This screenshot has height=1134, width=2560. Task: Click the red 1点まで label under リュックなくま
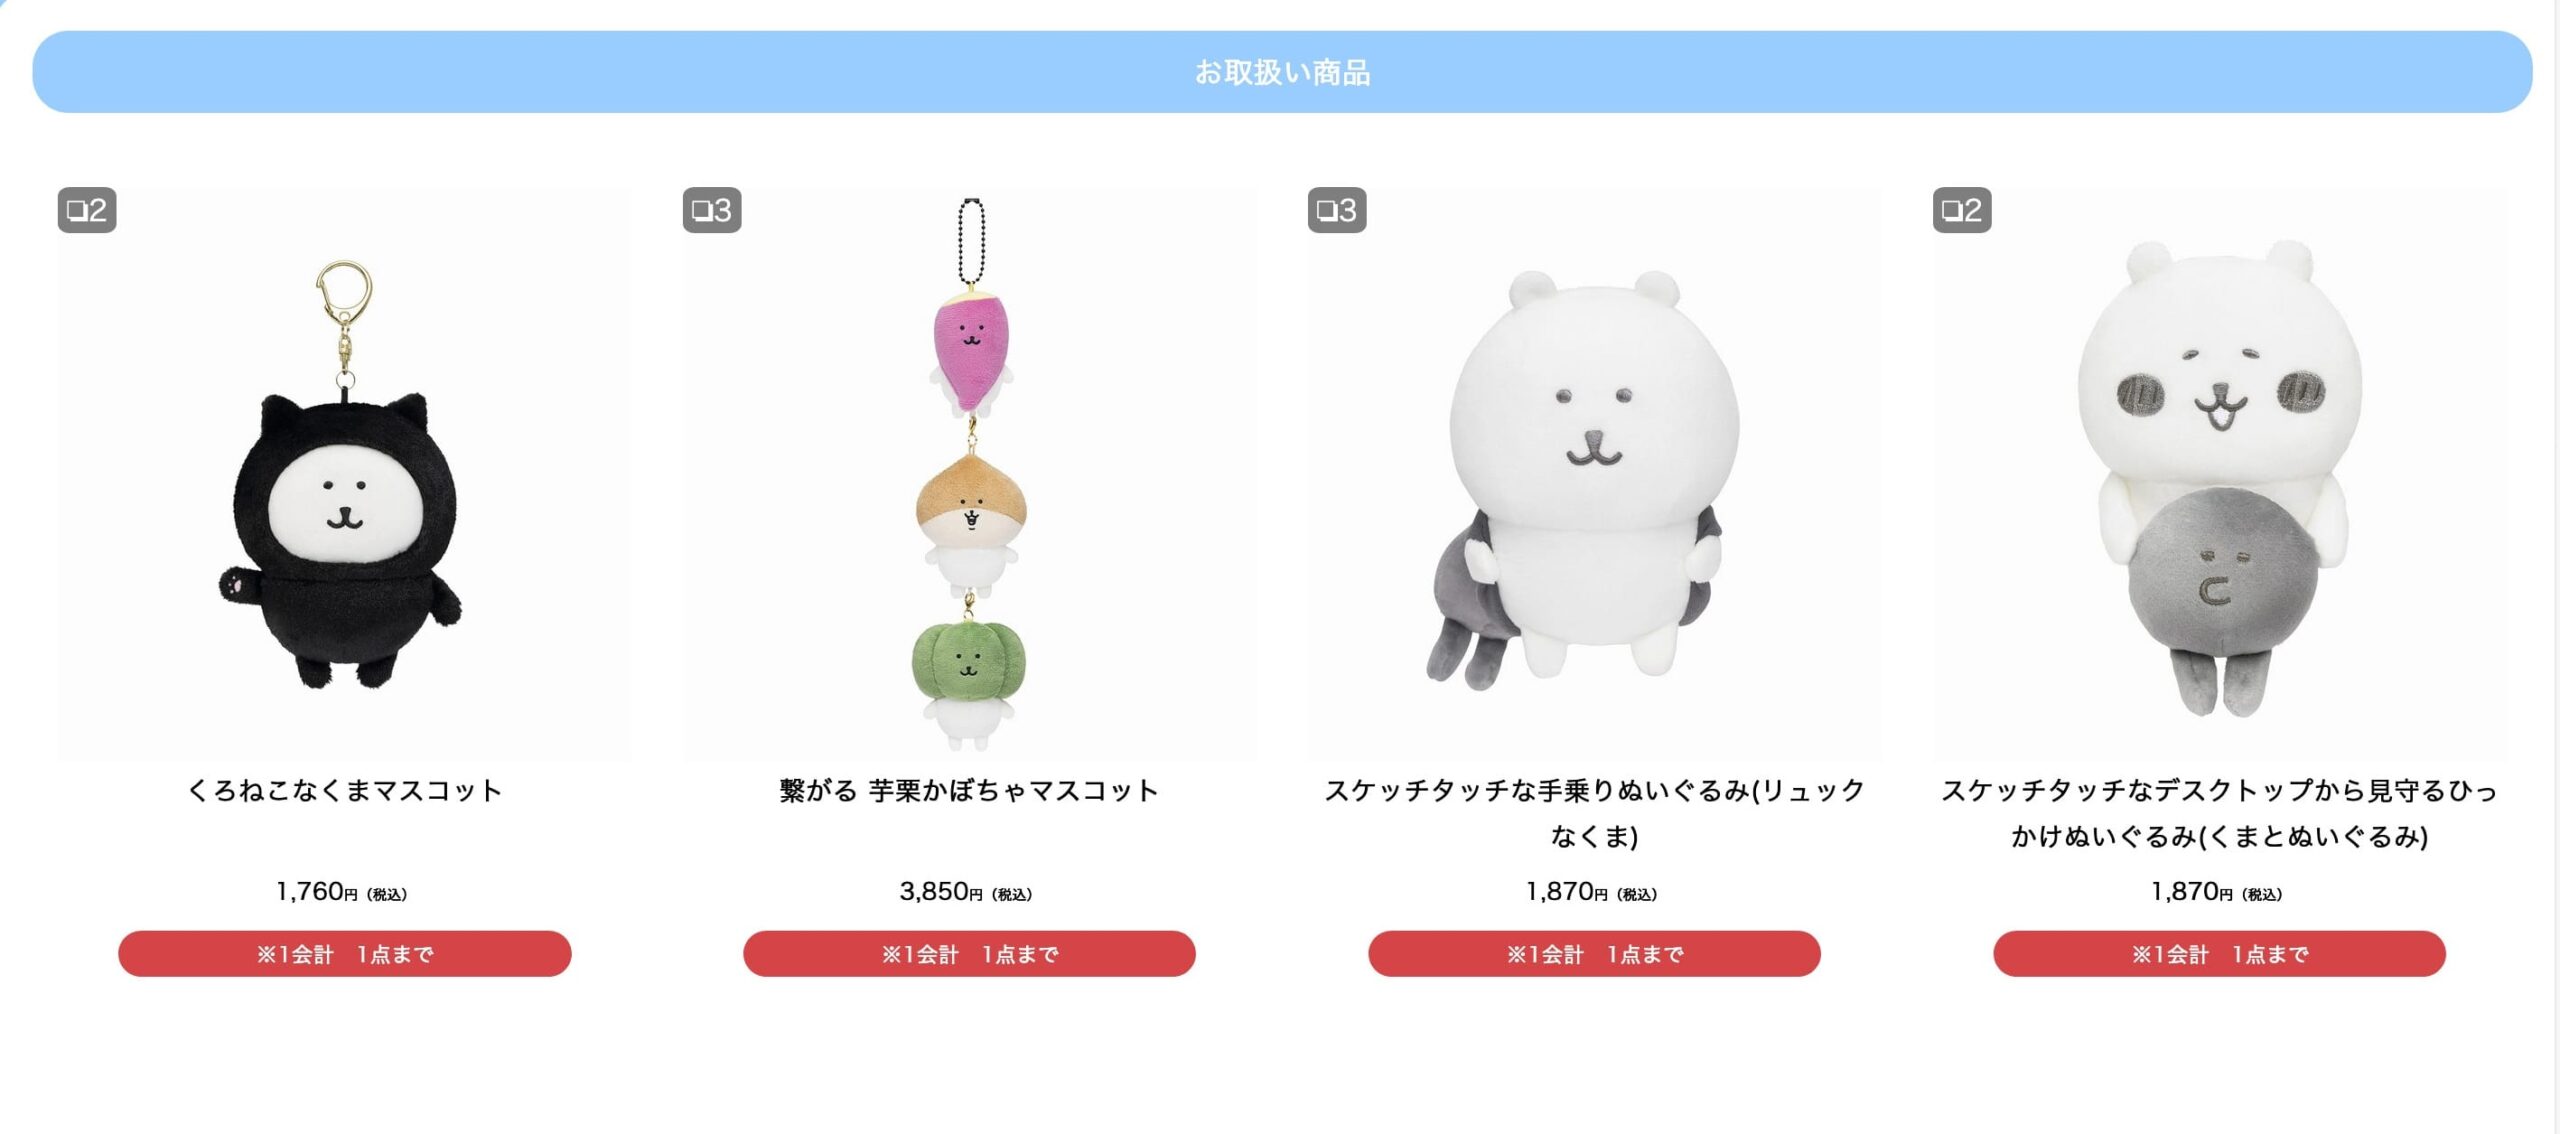(1594, 954)
